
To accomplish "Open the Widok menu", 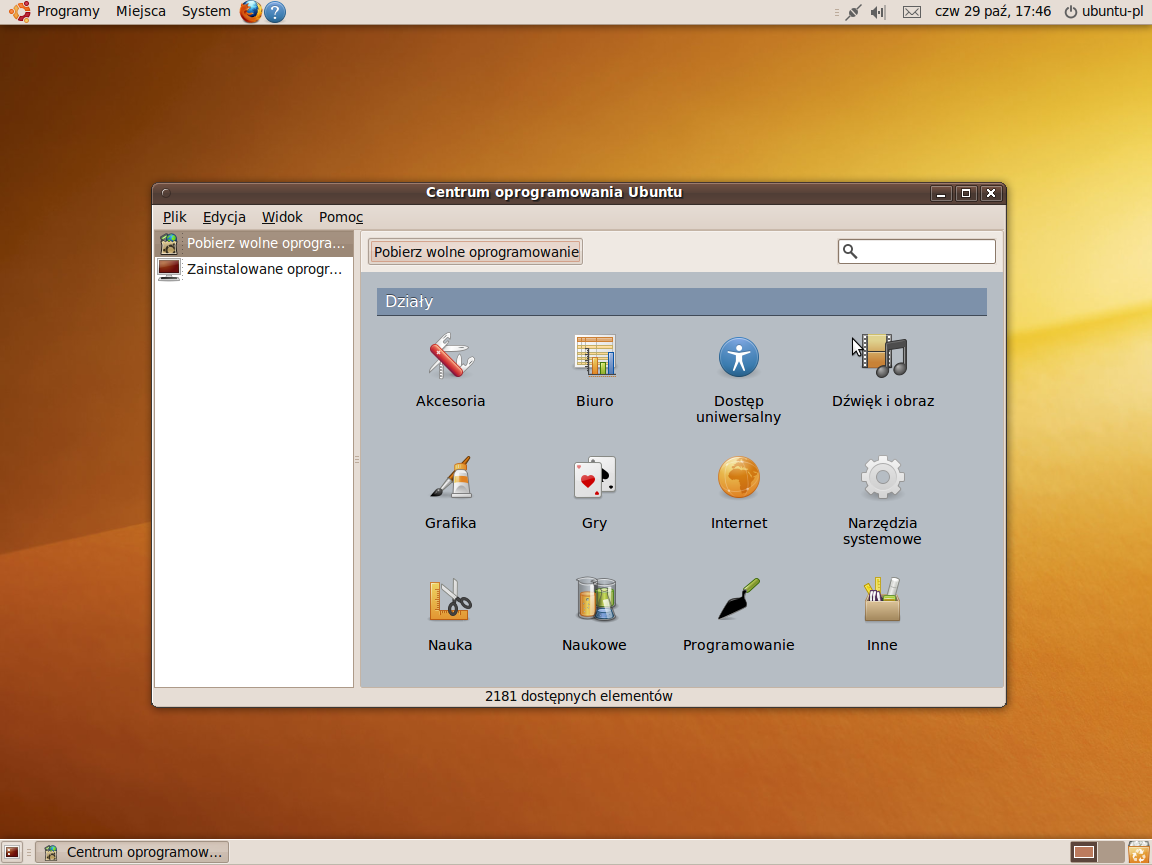I will (x=282, y=217).
